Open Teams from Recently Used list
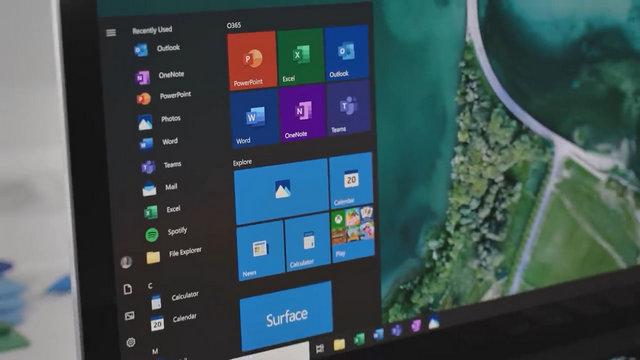This screenshot has width=640, height=360. [x=162, y=166]
